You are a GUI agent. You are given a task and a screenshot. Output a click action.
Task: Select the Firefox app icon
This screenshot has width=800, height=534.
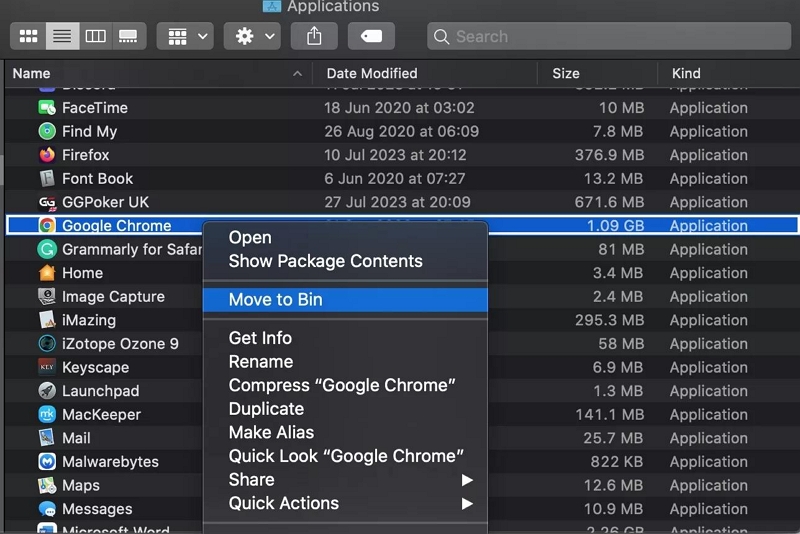47,155
